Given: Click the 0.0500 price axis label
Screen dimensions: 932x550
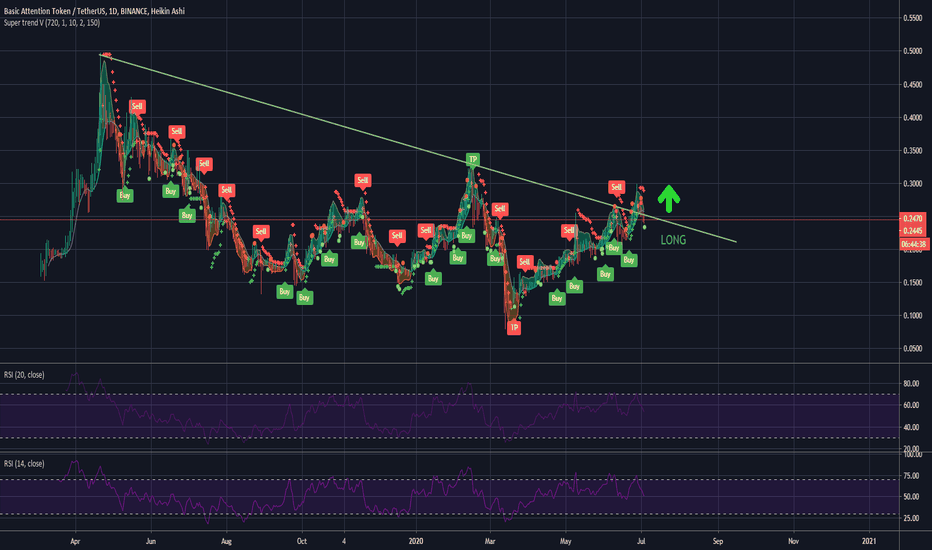Looking at the screenshot, I should pyautogui.click(x=912, y=348).
